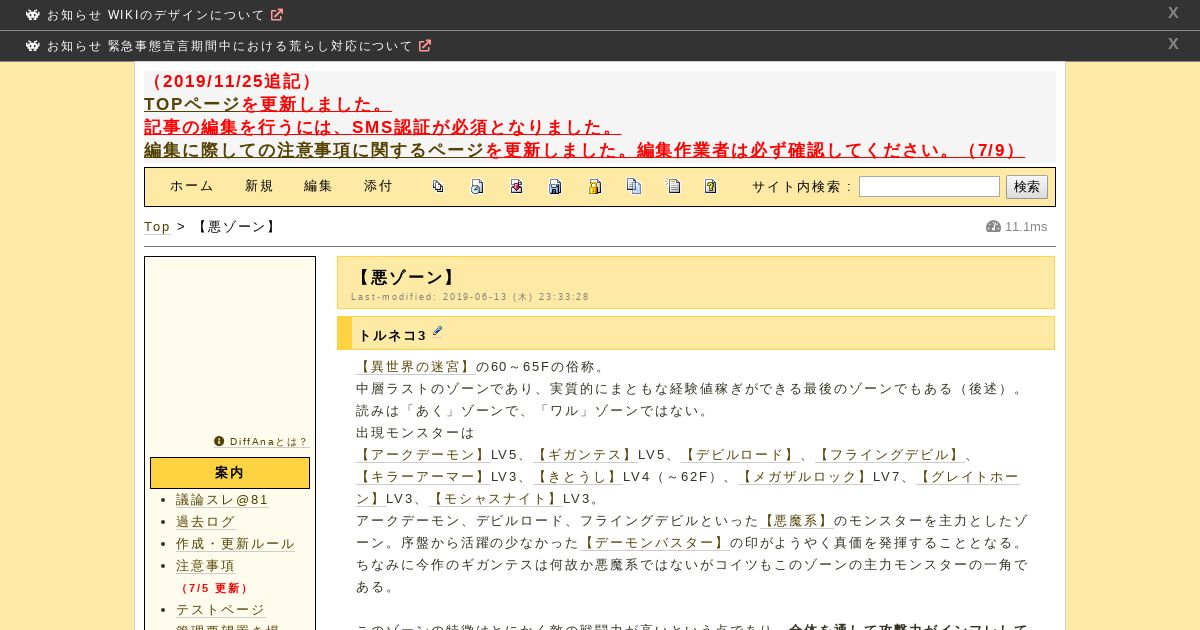Open 【悪魔系】 category link
The width and height of the screenshot is (1200, 630).
click(x=797, y=521)
